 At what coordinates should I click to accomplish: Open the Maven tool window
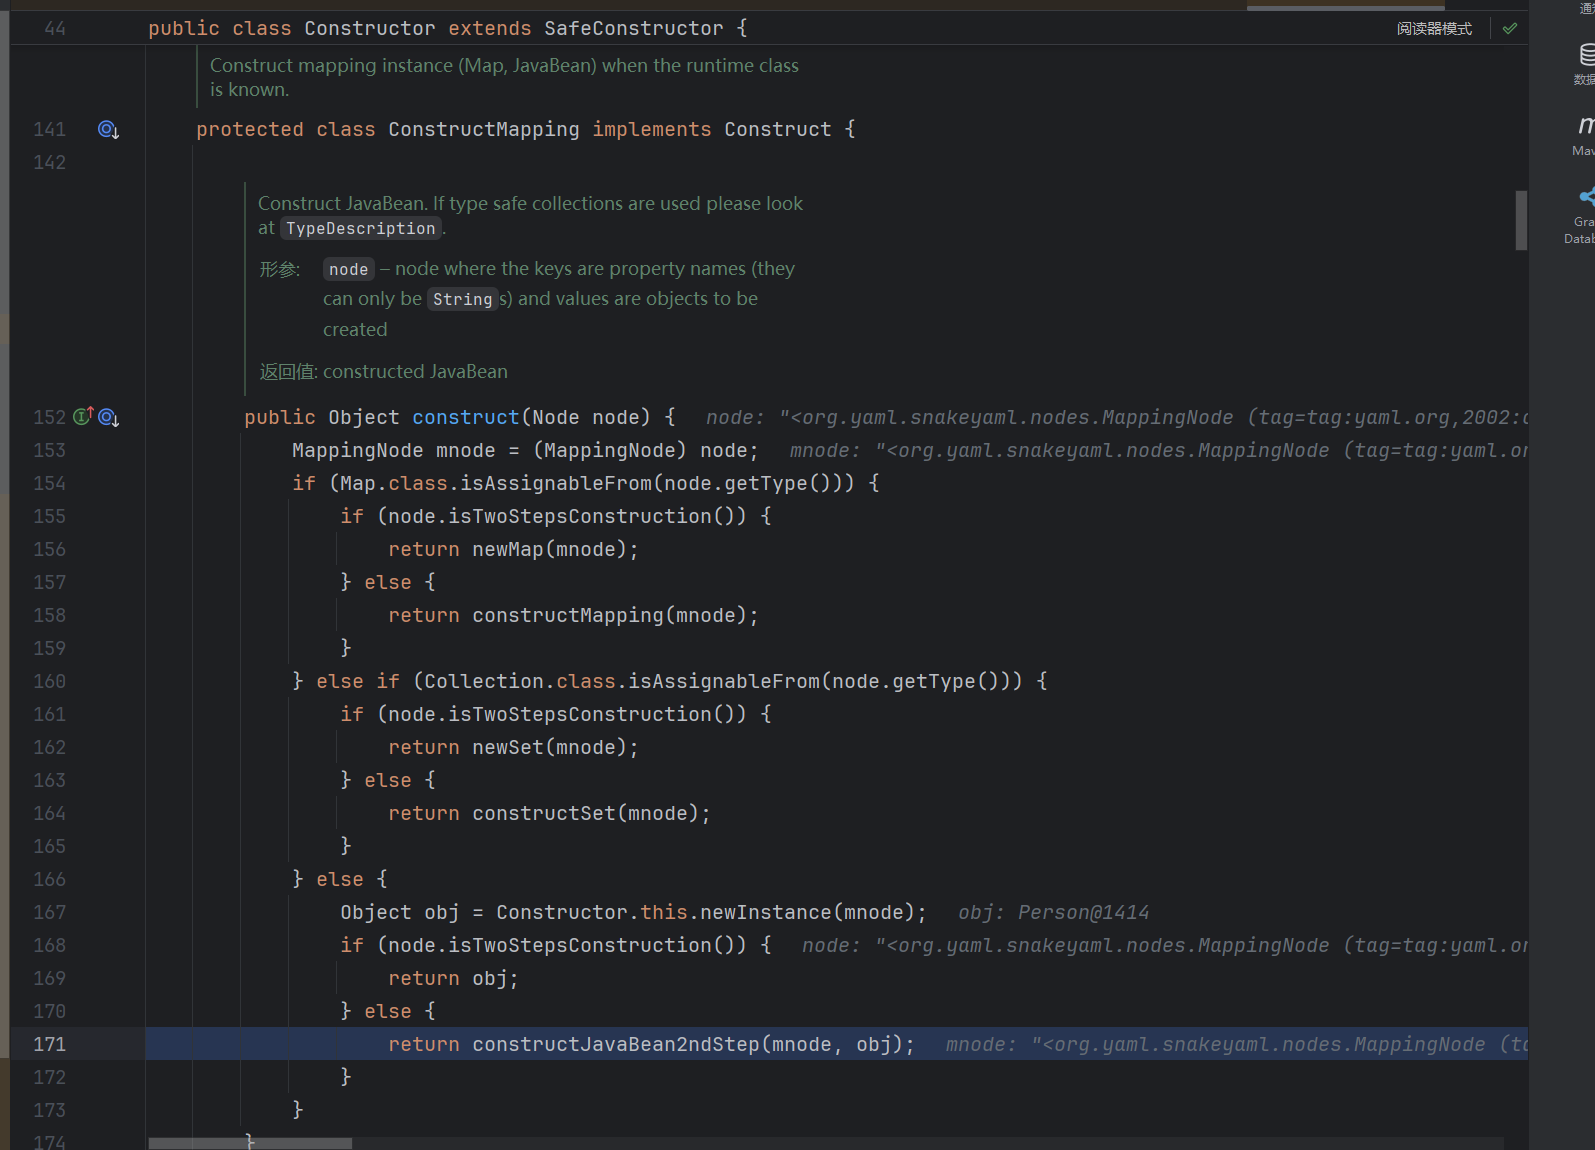[1585, 127]
